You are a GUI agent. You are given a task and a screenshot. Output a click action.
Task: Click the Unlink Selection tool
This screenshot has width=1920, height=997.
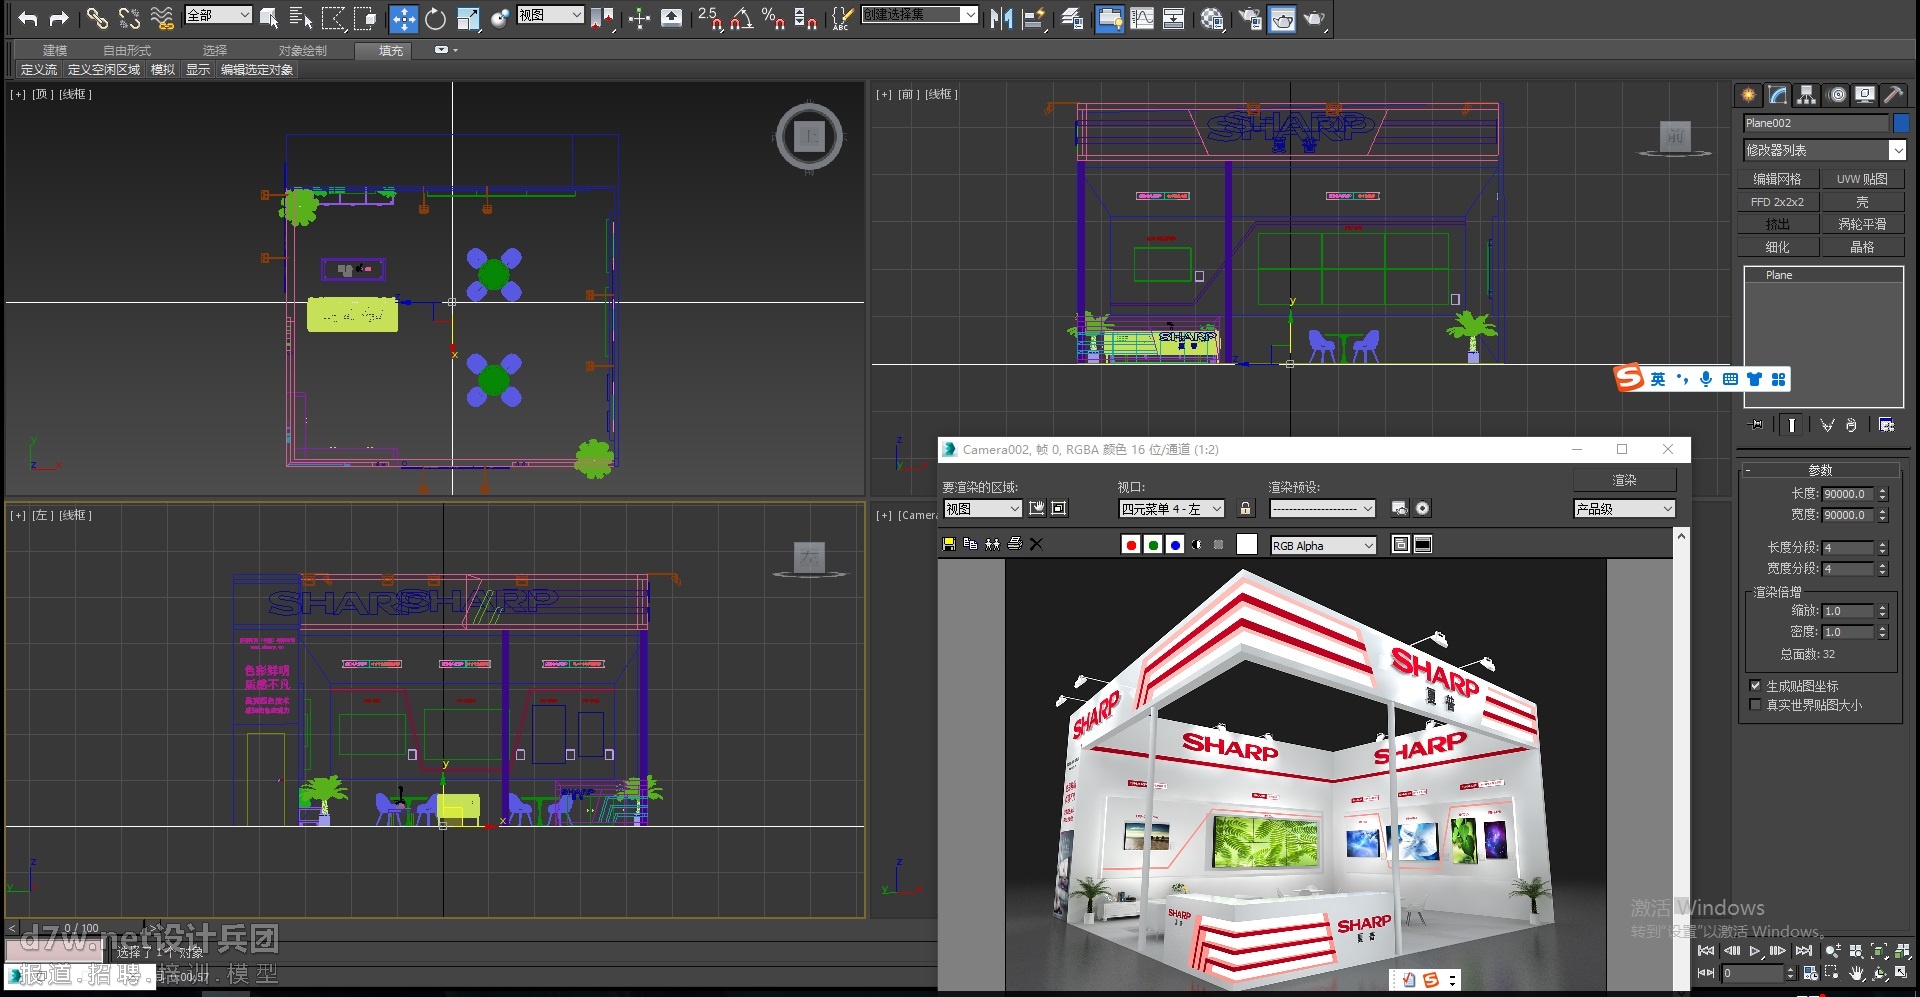click(129, 18)
